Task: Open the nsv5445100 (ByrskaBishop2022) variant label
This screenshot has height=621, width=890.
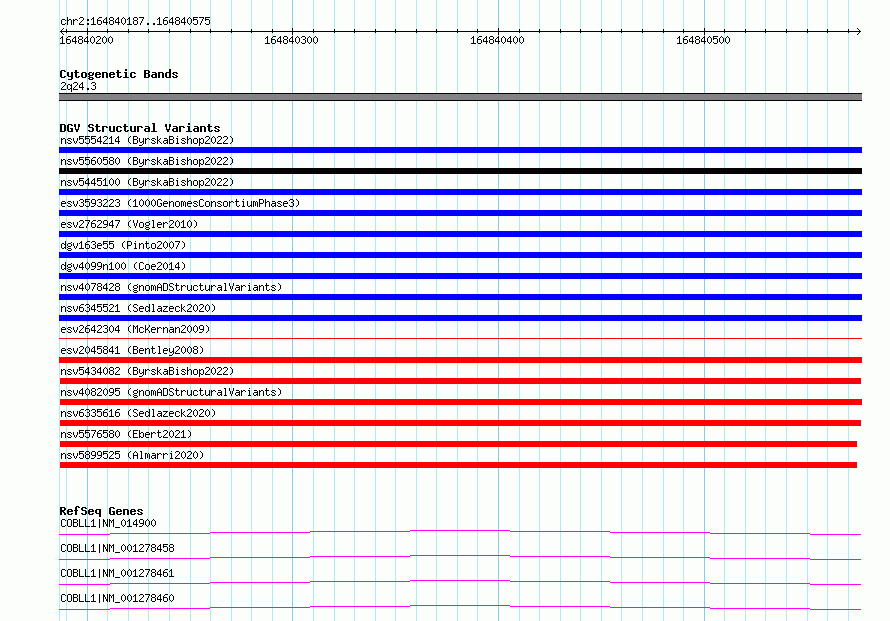Action: tap(147, 182)
